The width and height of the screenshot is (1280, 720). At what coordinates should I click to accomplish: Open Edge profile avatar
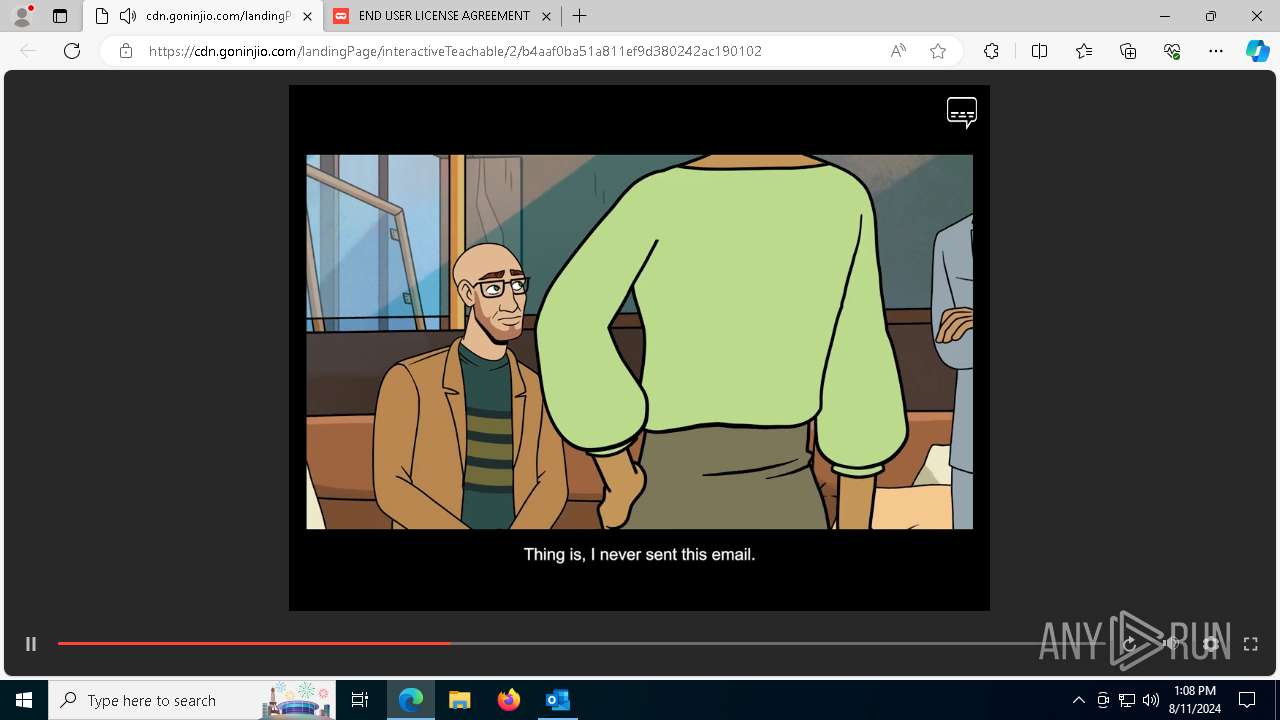click(x=22, y=16)
